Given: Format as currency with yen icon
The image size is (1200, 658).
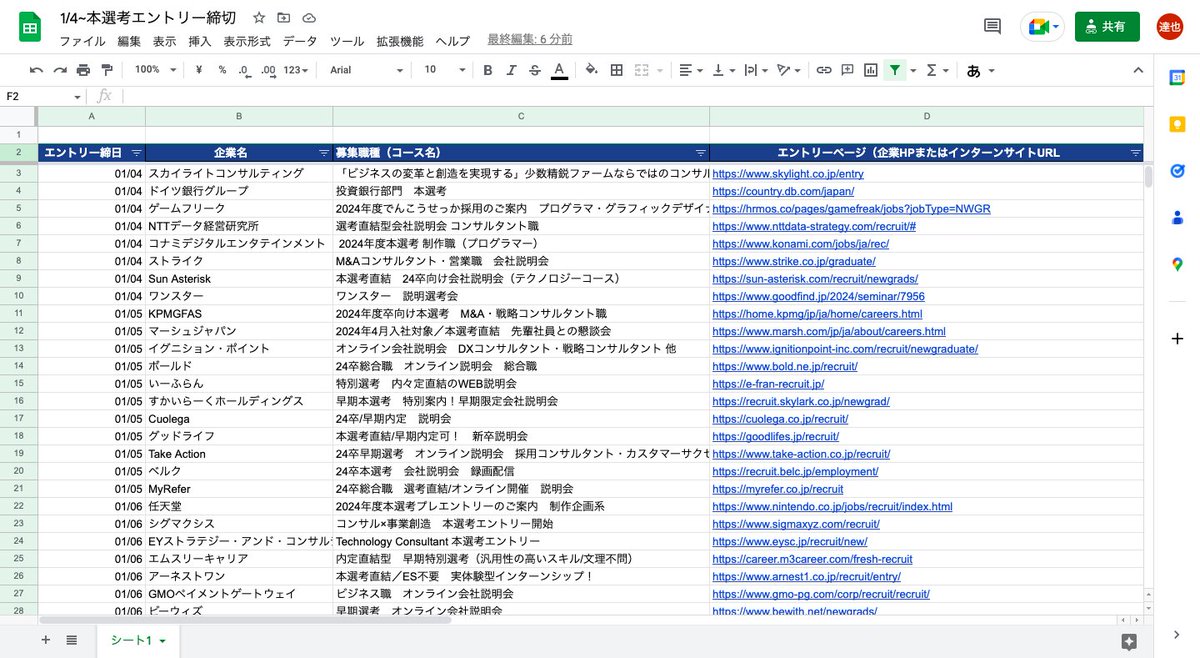Looking at the screenshot, I should [x=199, y=70].
